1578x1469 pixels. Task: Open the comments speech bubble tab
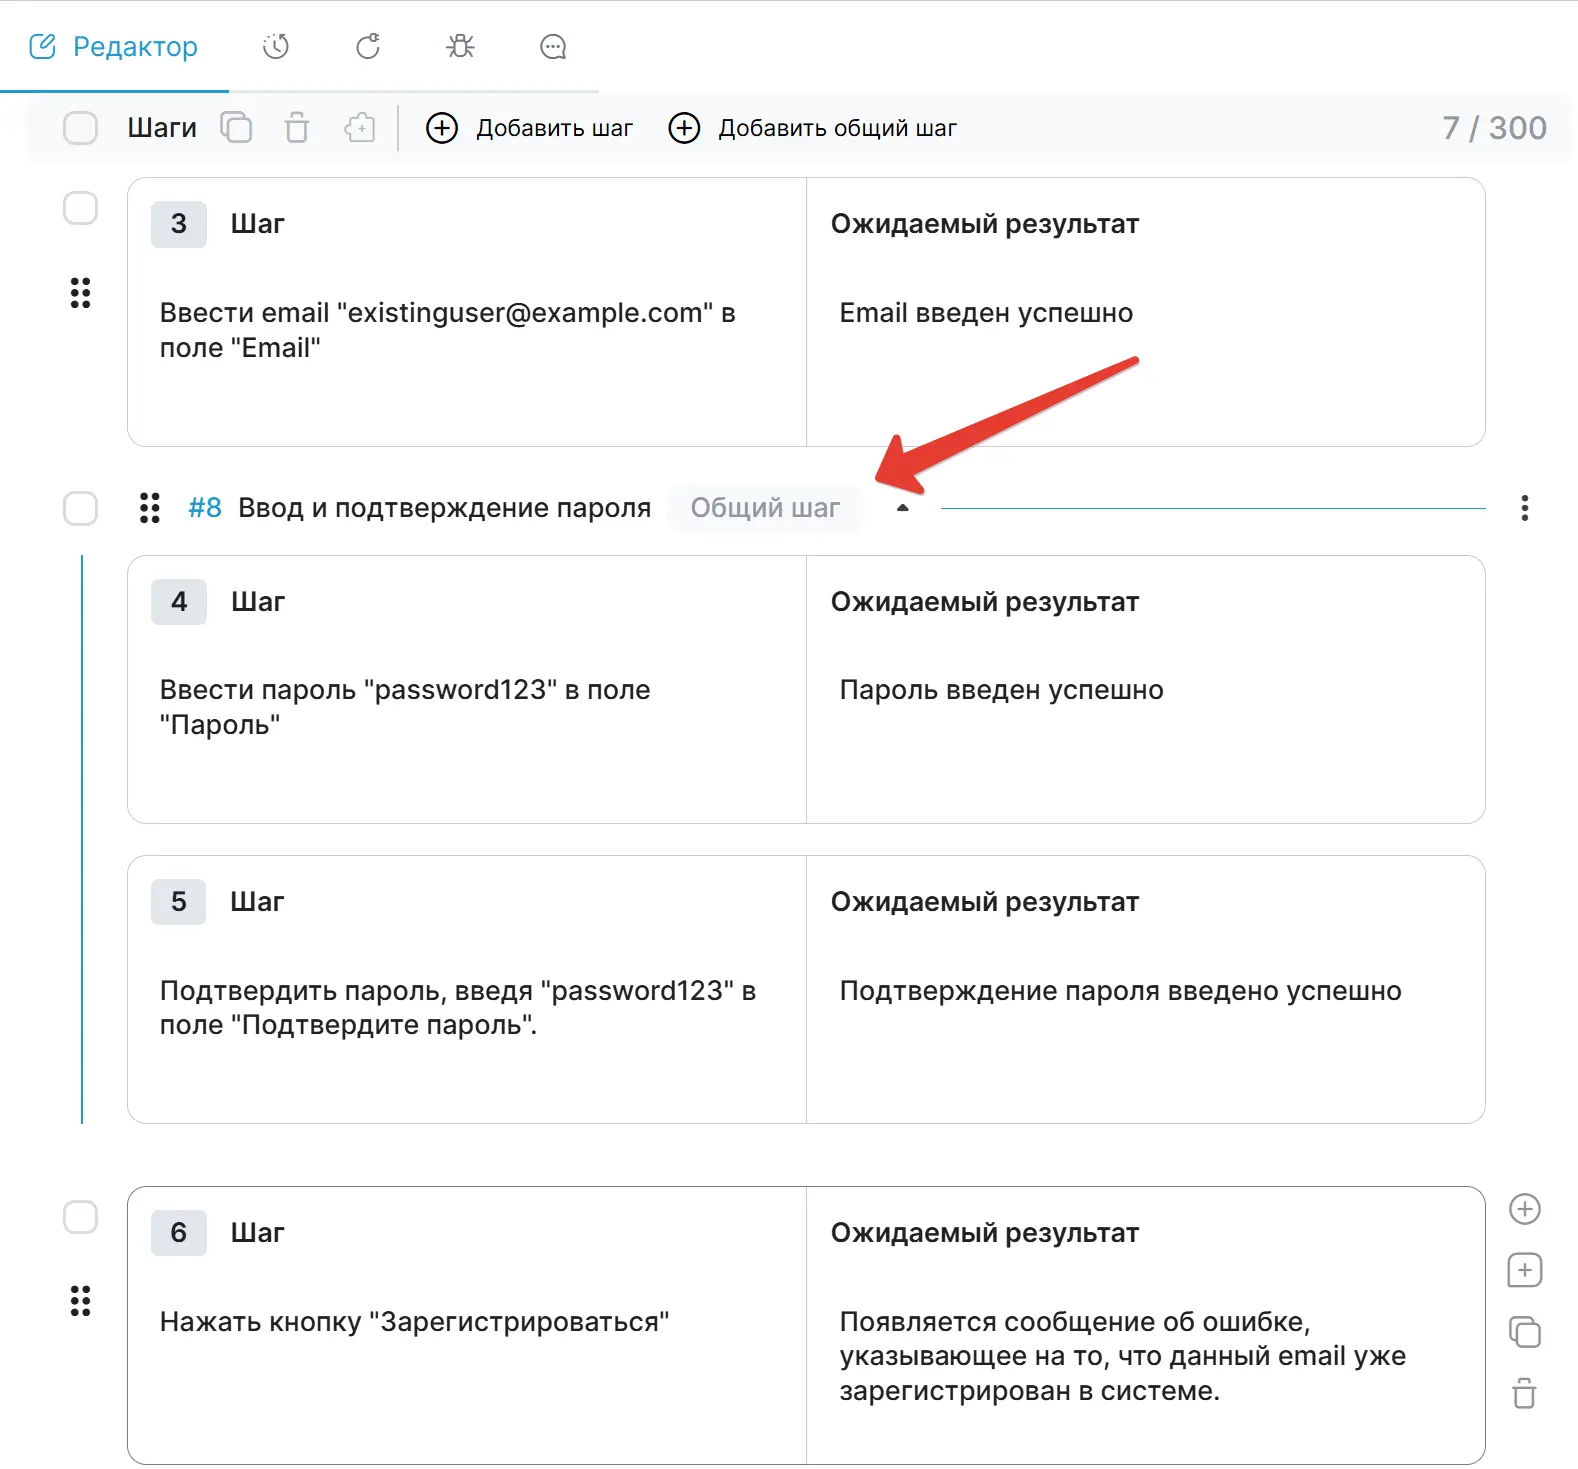pos(553,47)
